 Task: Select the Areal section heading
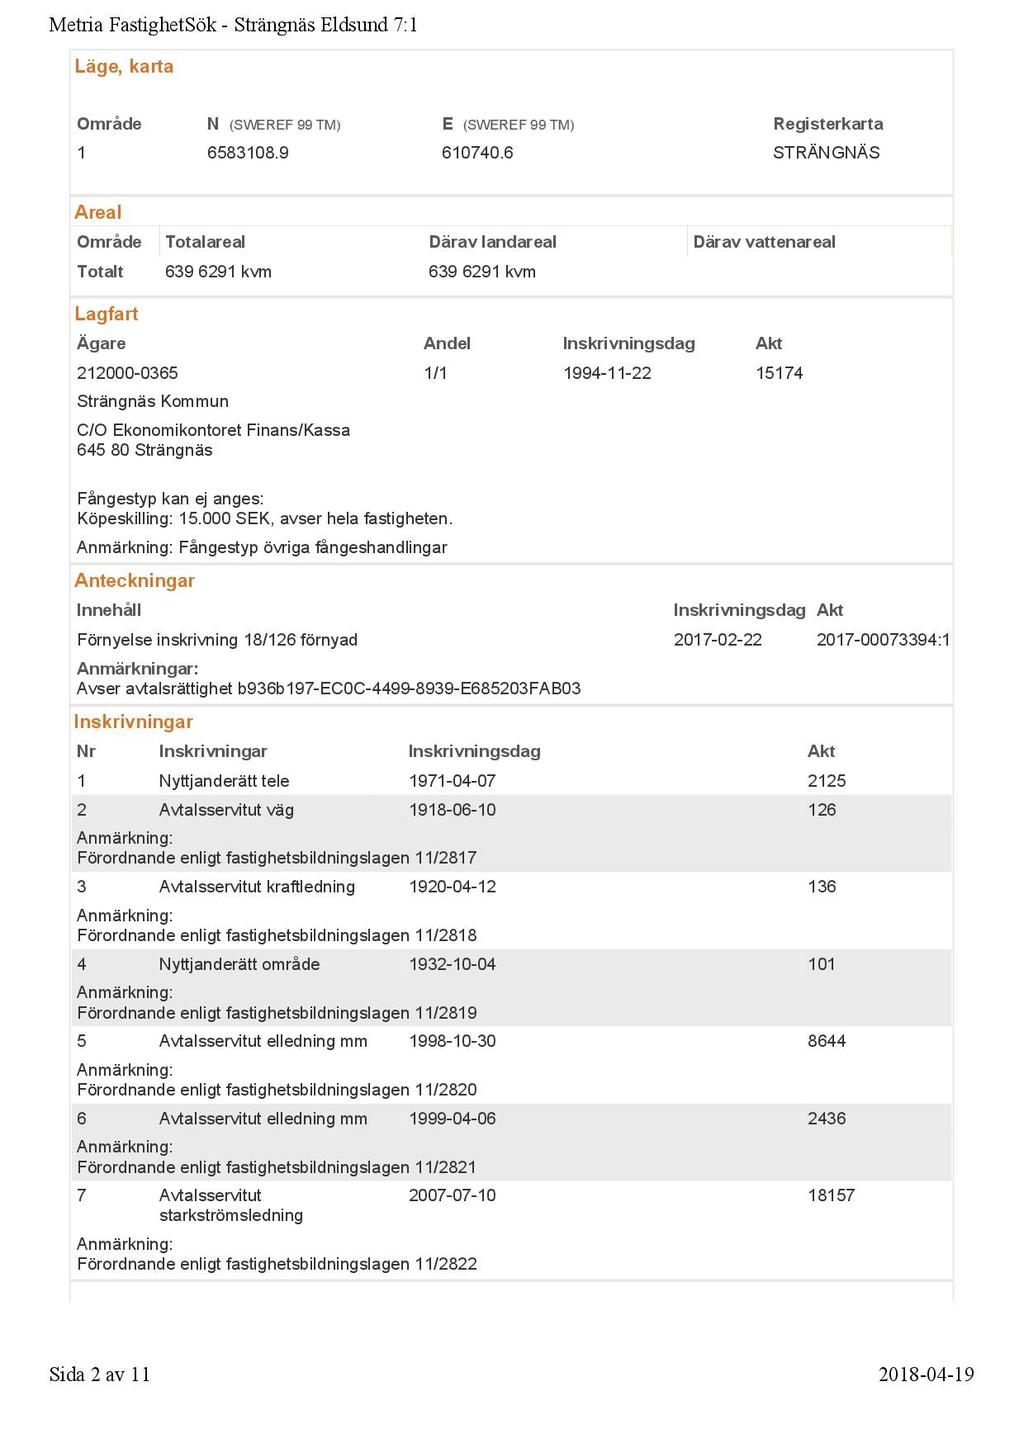(98, 212)
